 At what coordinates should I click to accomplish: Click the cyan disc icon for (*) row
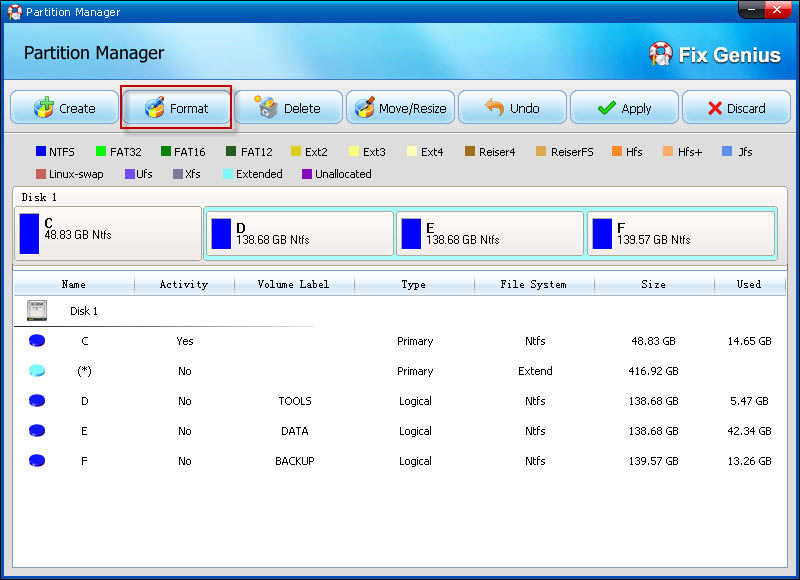tap(37, 371)
